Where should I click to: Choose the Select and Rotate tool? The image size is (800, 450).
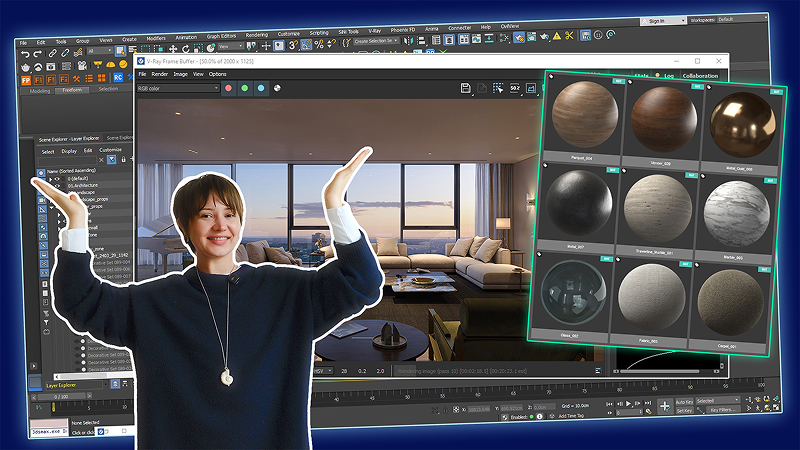[185, 48]
